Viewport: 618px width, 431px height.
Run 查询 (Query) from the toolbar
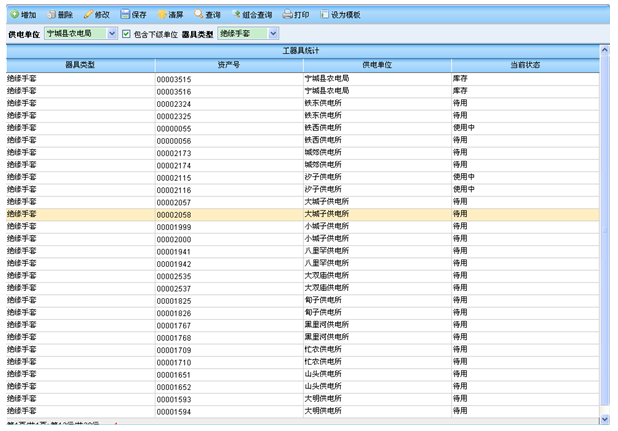tap(199, 16)
